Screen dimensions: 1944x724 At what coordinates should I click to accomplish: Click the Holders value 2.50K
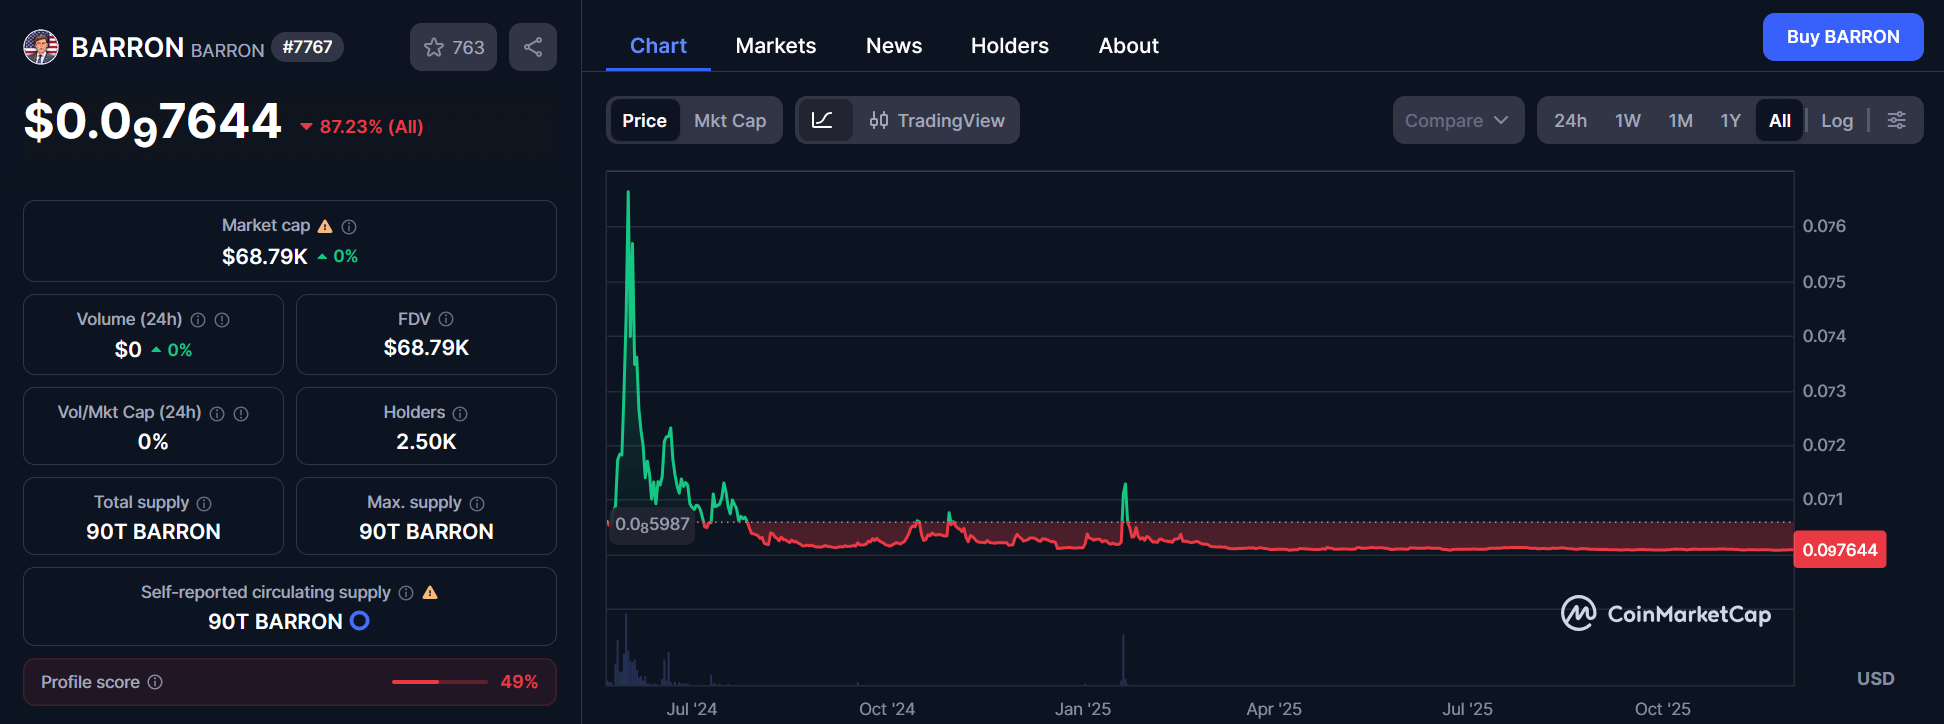click(x=427, y=442)
